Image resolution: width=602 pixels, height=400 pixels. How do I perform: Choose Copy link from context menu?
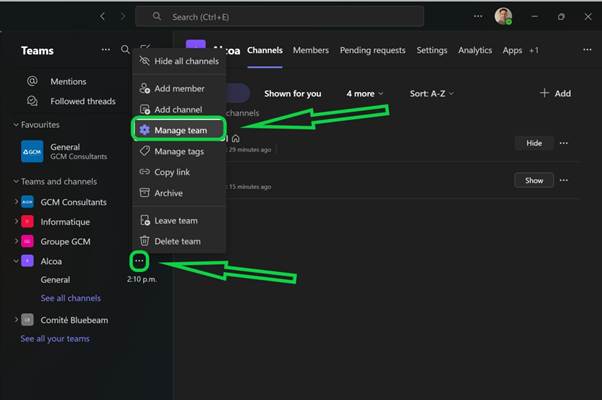coord(179,172)
